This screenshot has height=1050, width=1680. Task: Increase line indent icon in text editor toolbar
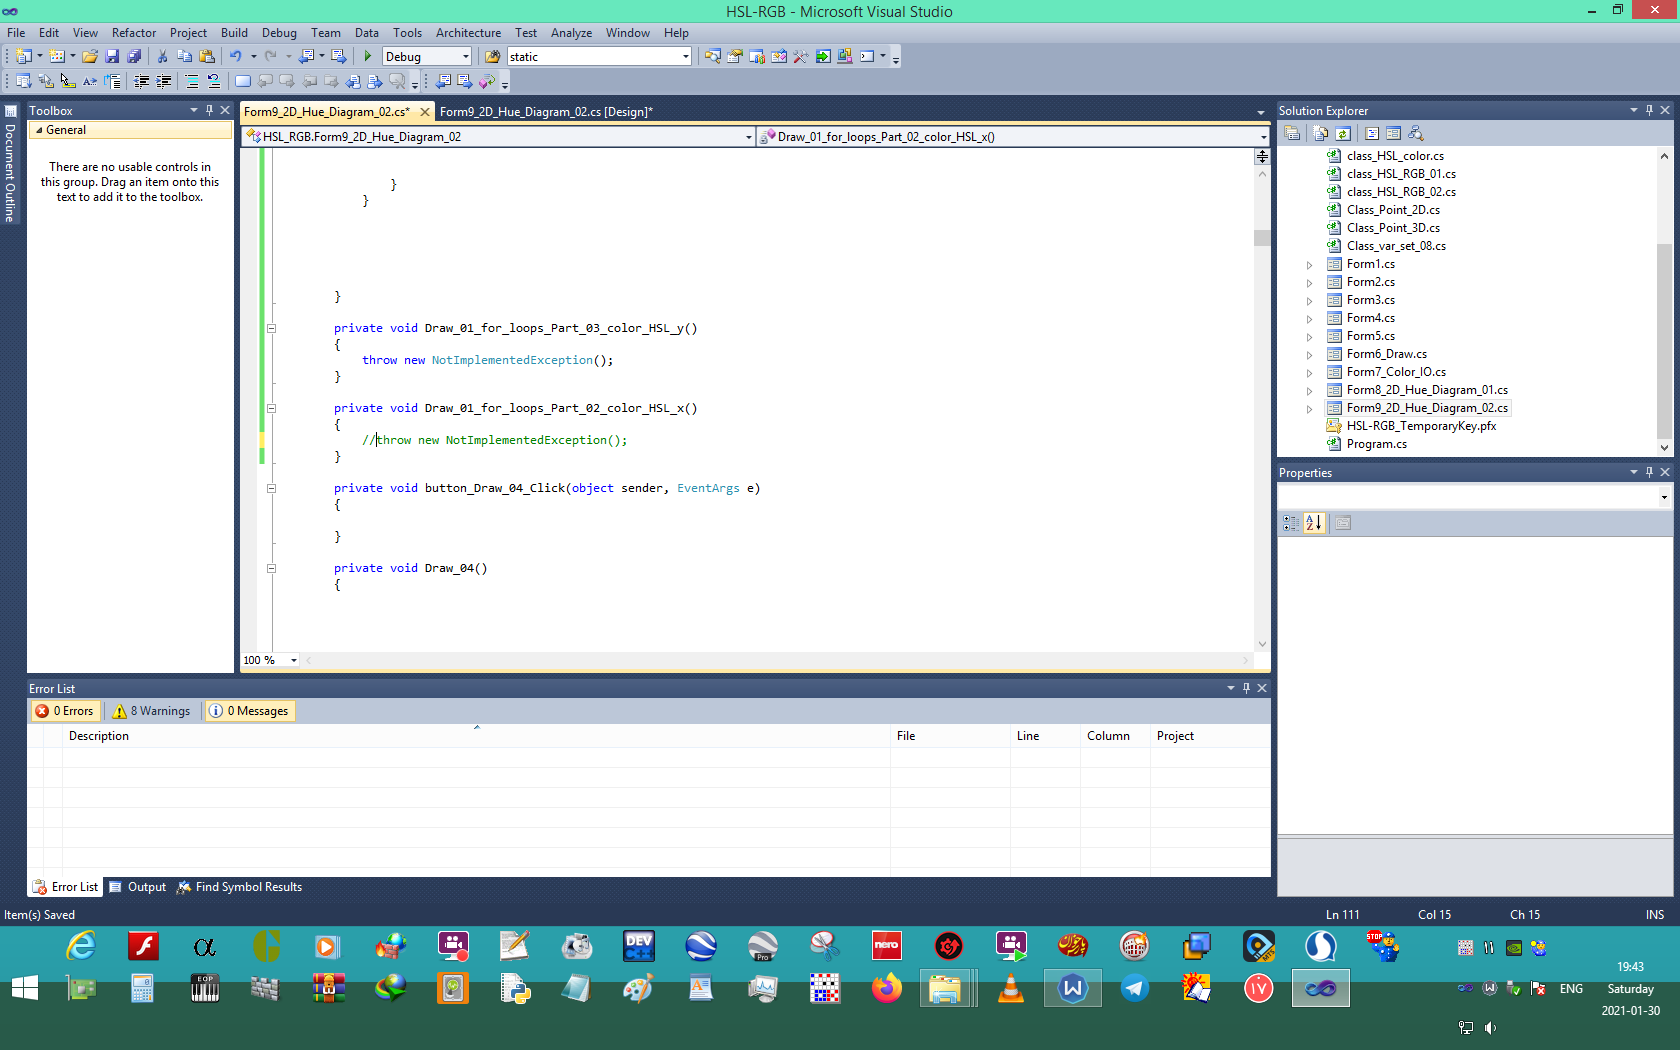[x=164, y=82]
